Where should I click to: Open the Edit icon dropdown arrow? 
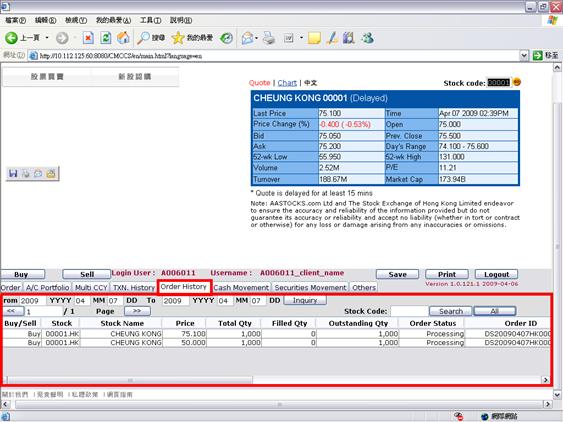point(301,38)
